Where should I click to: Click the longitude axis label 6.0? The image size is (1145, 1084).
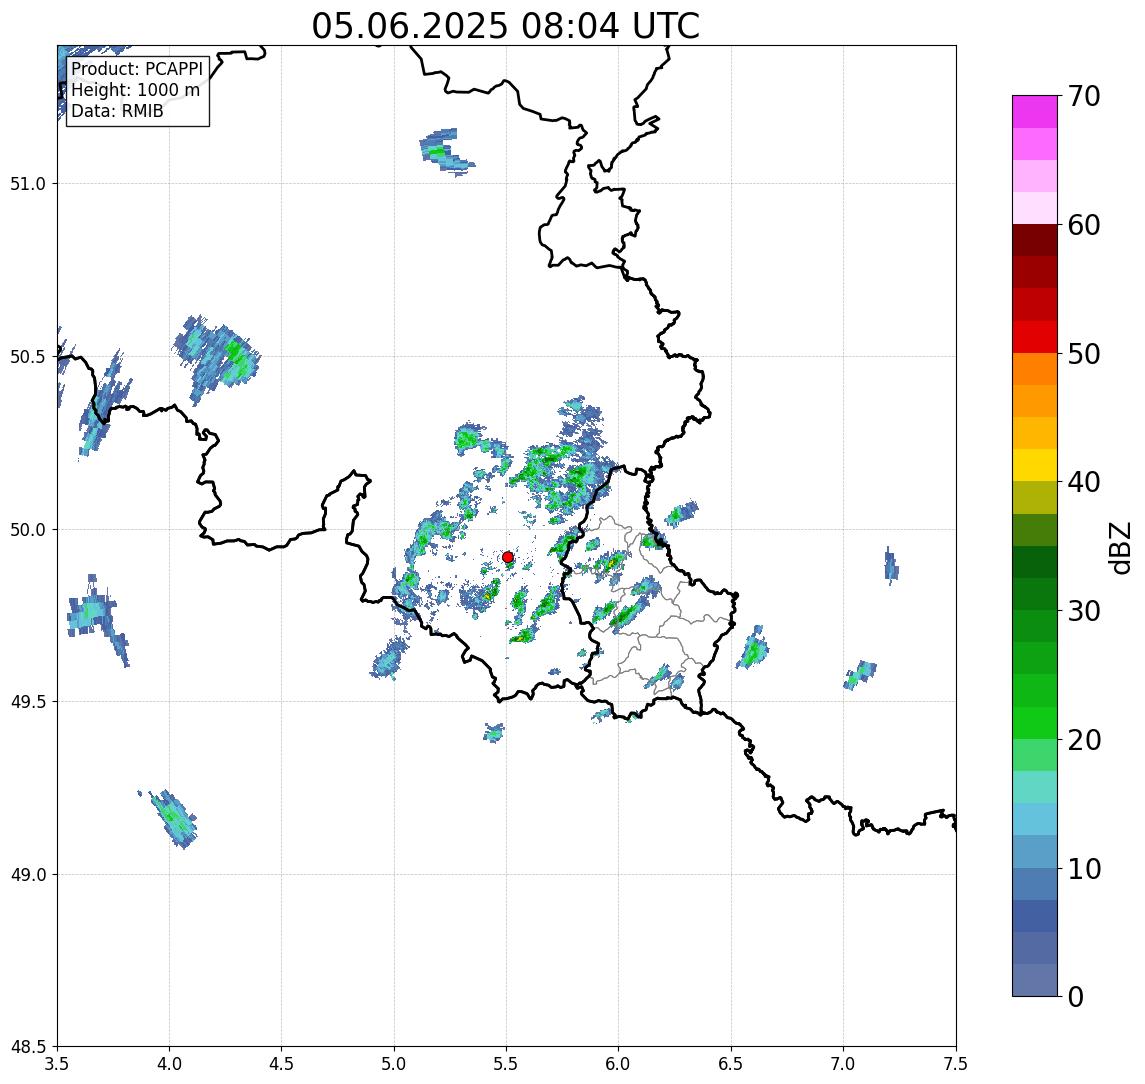point(619,1064)
